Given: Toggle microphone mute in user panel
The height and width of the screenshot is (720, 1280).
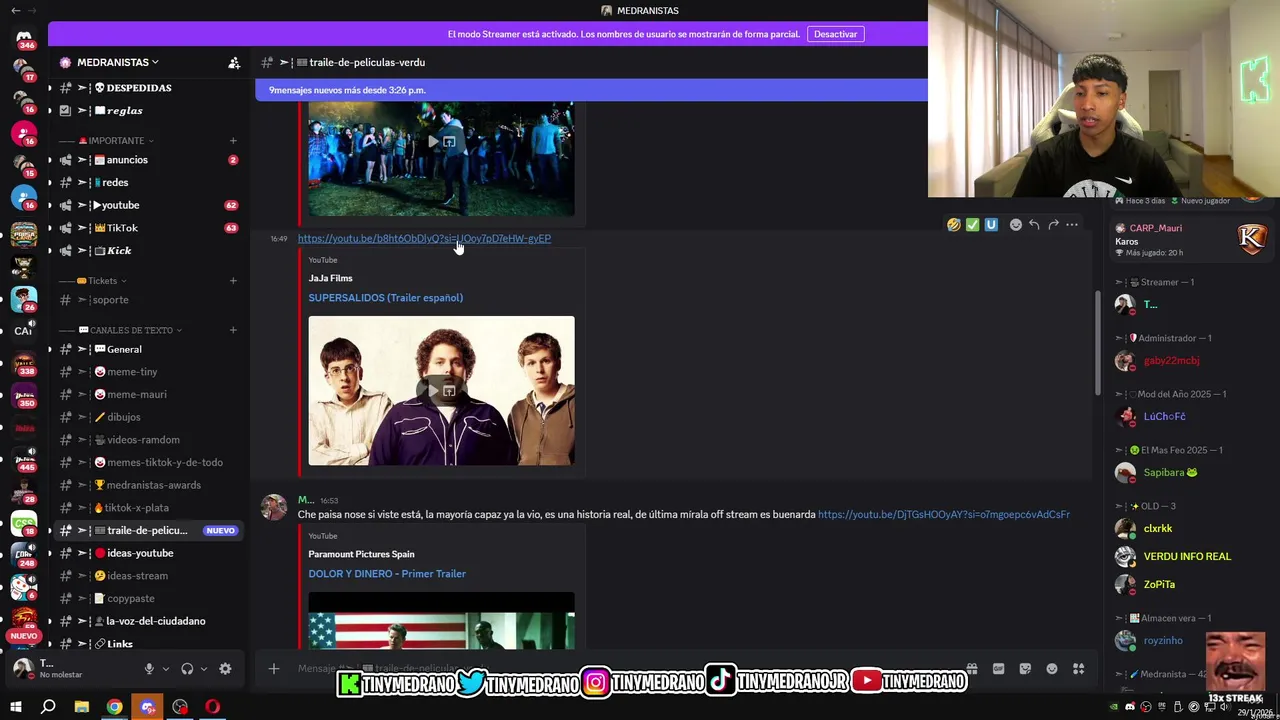Looking at the screenshot, I should tap(149, 669).
